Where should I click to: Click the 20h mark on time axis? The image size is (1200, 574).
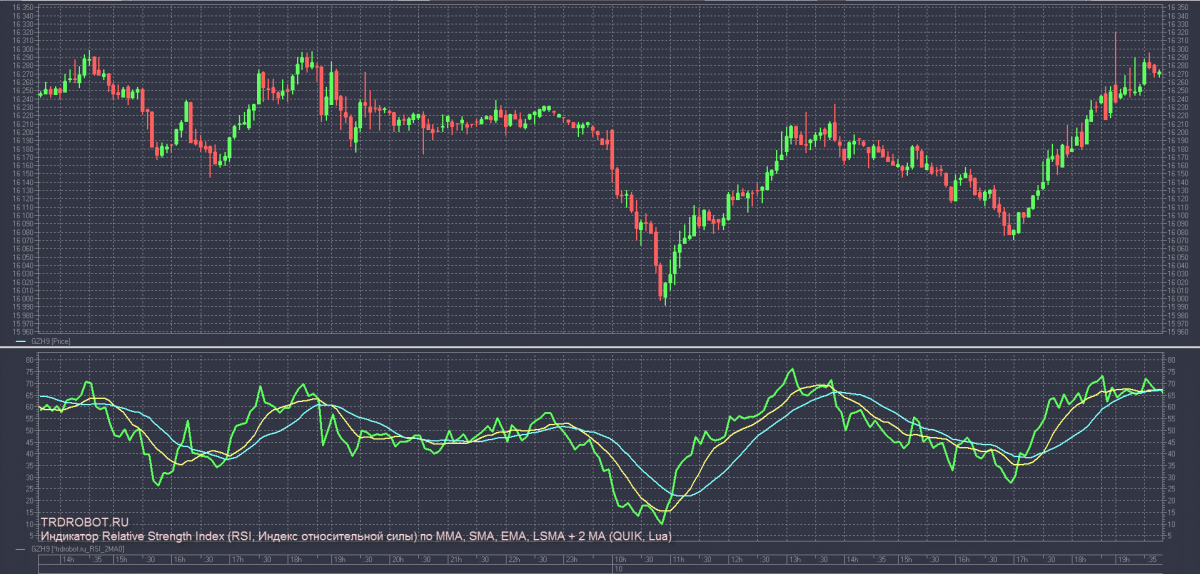coord(397,559)
